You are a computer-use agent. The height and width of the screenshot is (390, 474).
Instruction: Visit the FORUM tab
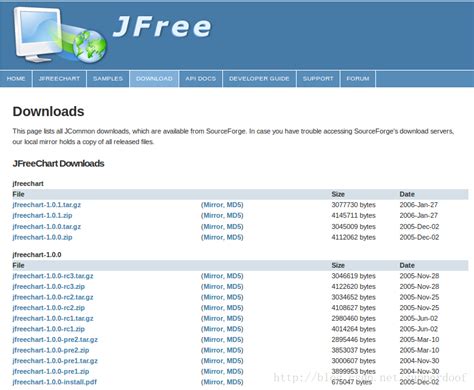click(x=358, y=79)
